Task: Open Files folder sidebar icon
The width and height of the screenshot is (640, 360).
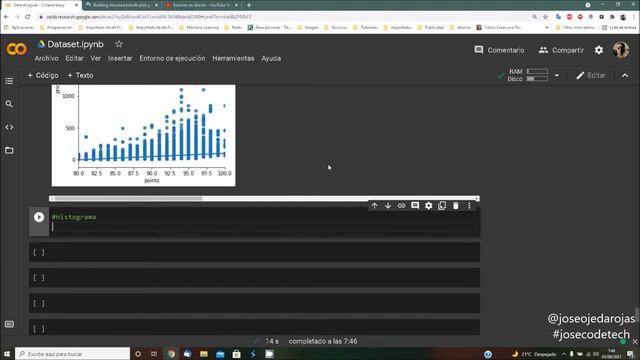Action: [9, 150]
